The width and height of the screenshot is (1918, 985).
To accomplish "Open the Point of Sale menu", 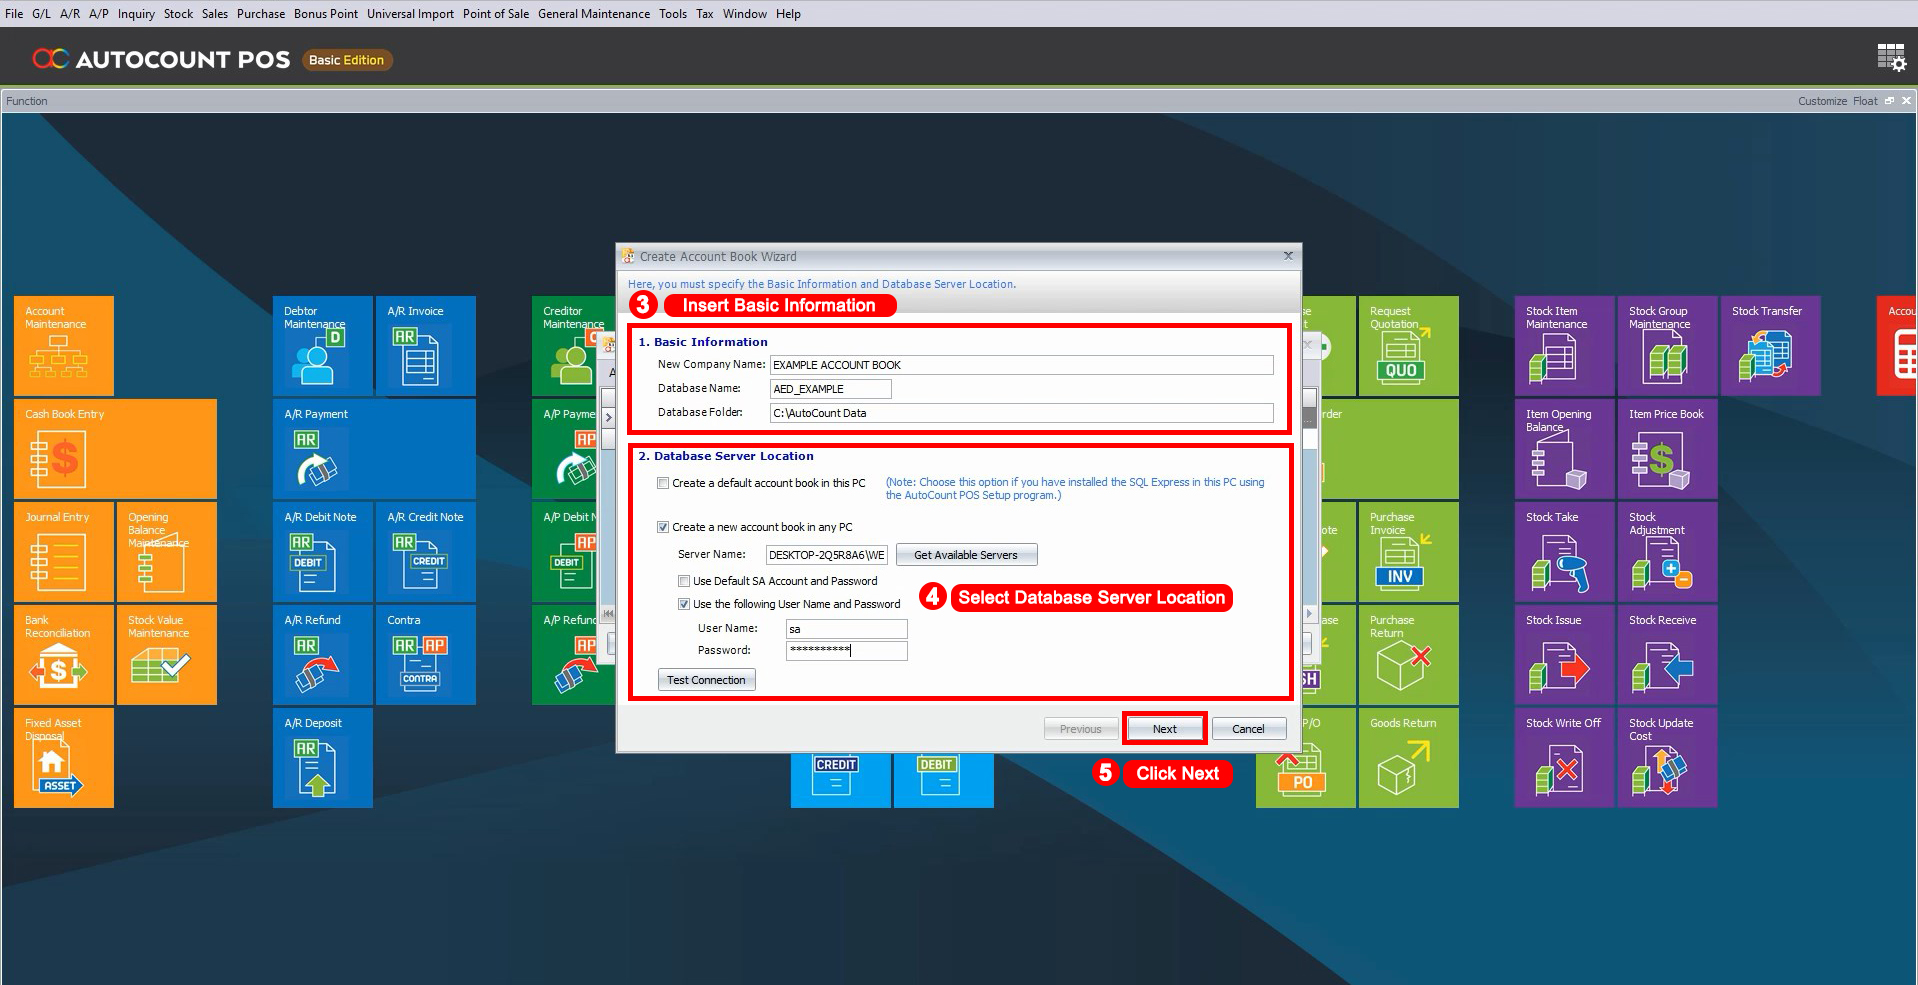I will (496, 14).
